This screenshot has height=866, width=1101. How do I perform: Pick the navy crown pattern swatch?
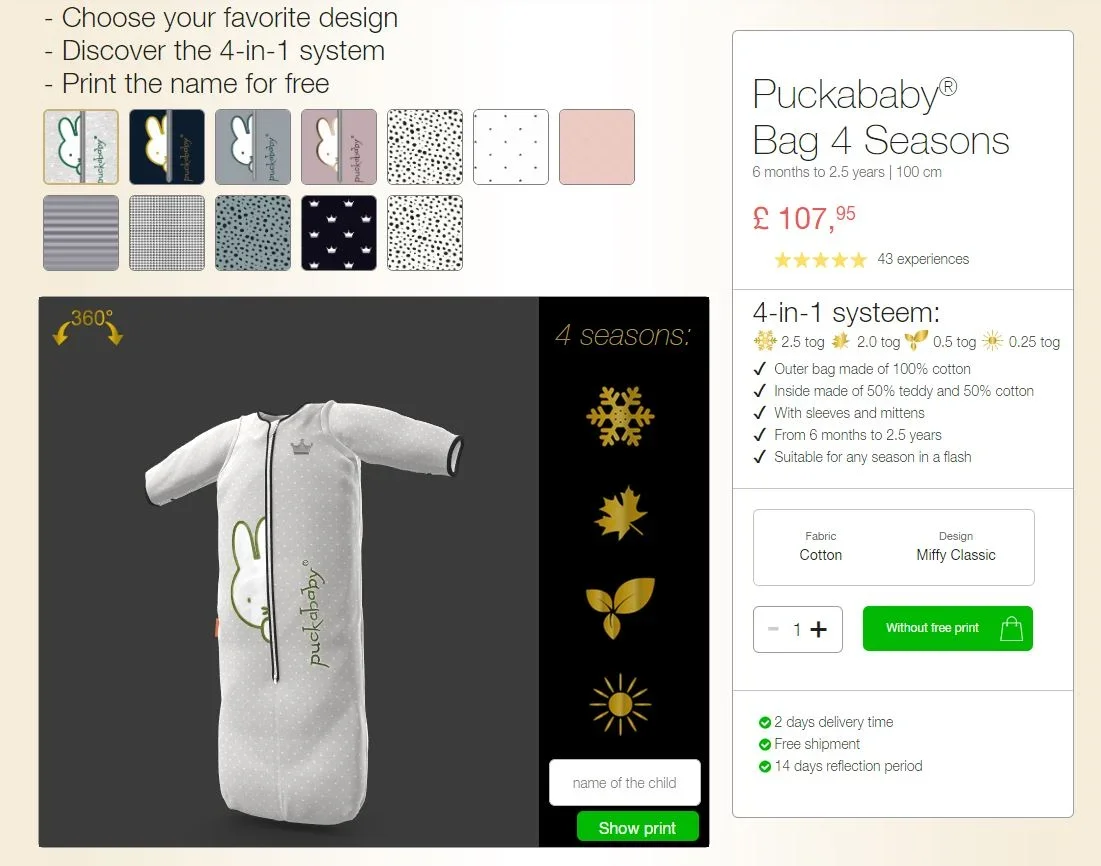[339, 233]
